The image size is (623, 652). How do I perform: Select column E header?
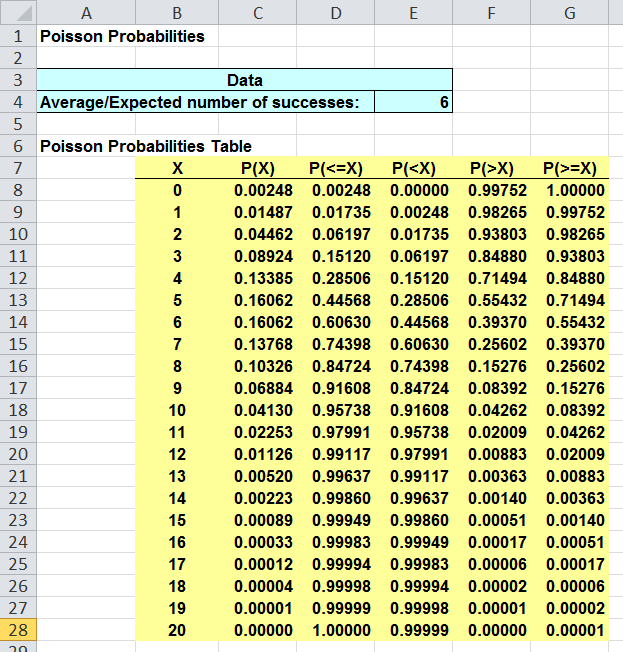point(413,12)
